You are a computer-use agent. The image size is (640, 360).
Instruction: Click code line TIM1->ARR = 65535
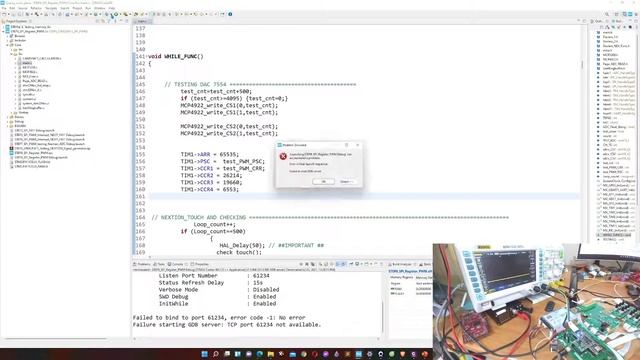tap(209, 154)
